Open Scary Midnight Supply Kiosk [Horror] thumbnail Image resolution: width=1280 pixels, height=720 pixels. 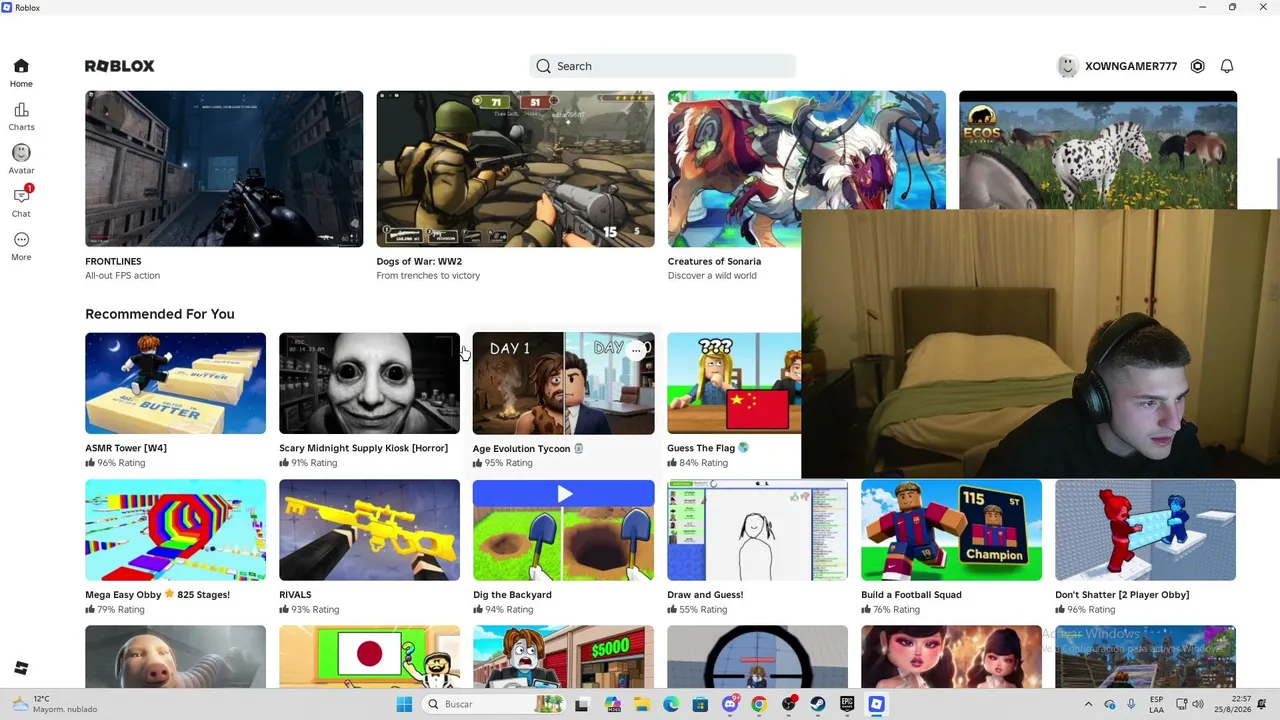click(369, 383)
